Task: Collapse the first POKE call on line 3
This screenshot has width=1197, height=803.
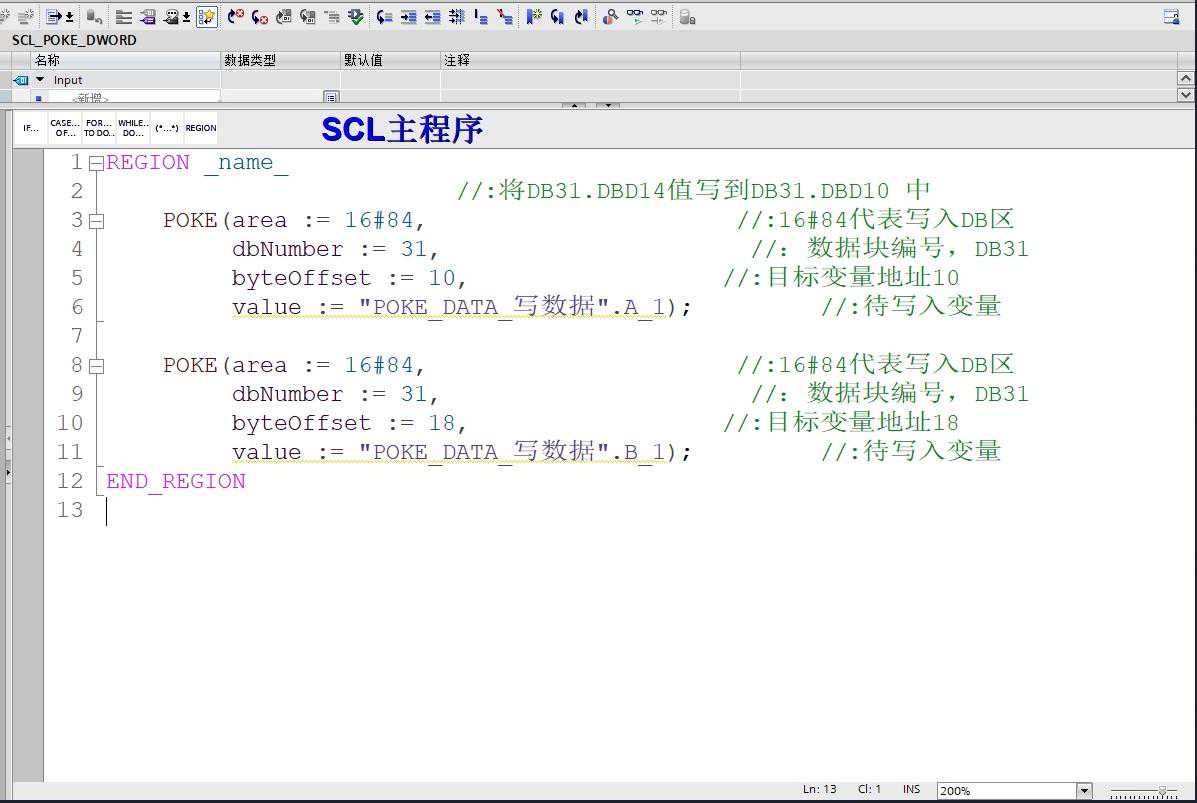Action: click(x=96, y=221)
